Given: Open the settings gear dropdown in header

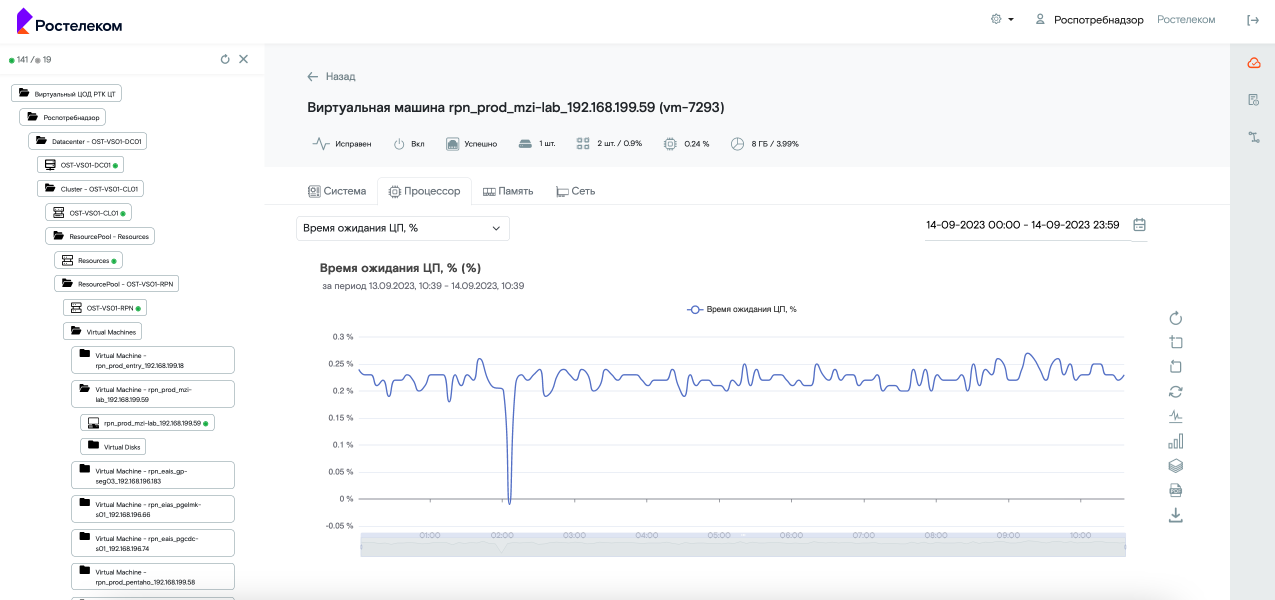Looking at the screenshot, I should pyautogui.click(x=1001, y=20).
